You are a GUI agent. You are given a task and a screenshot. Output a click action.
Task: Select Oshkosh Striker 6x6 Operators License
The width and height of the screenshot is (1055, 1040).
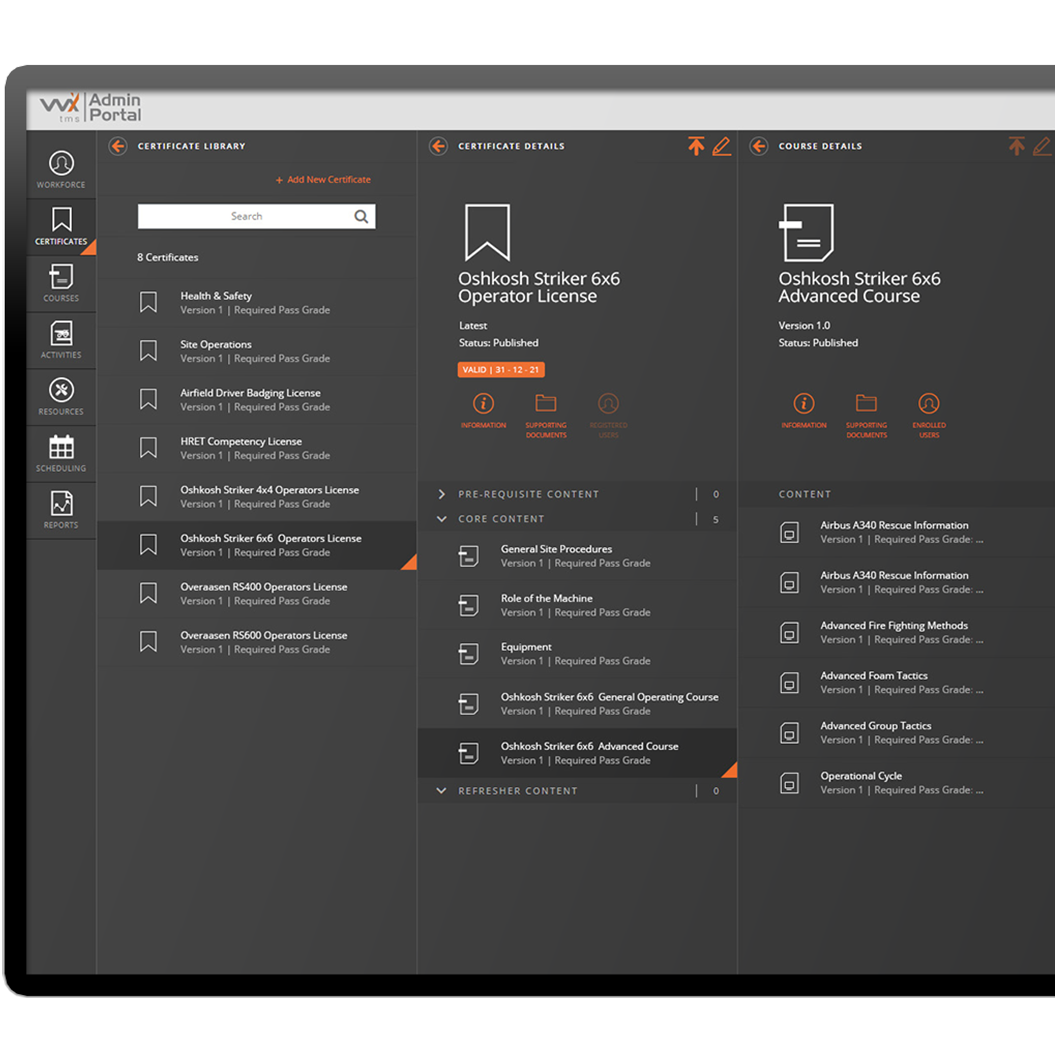(256, 545)
